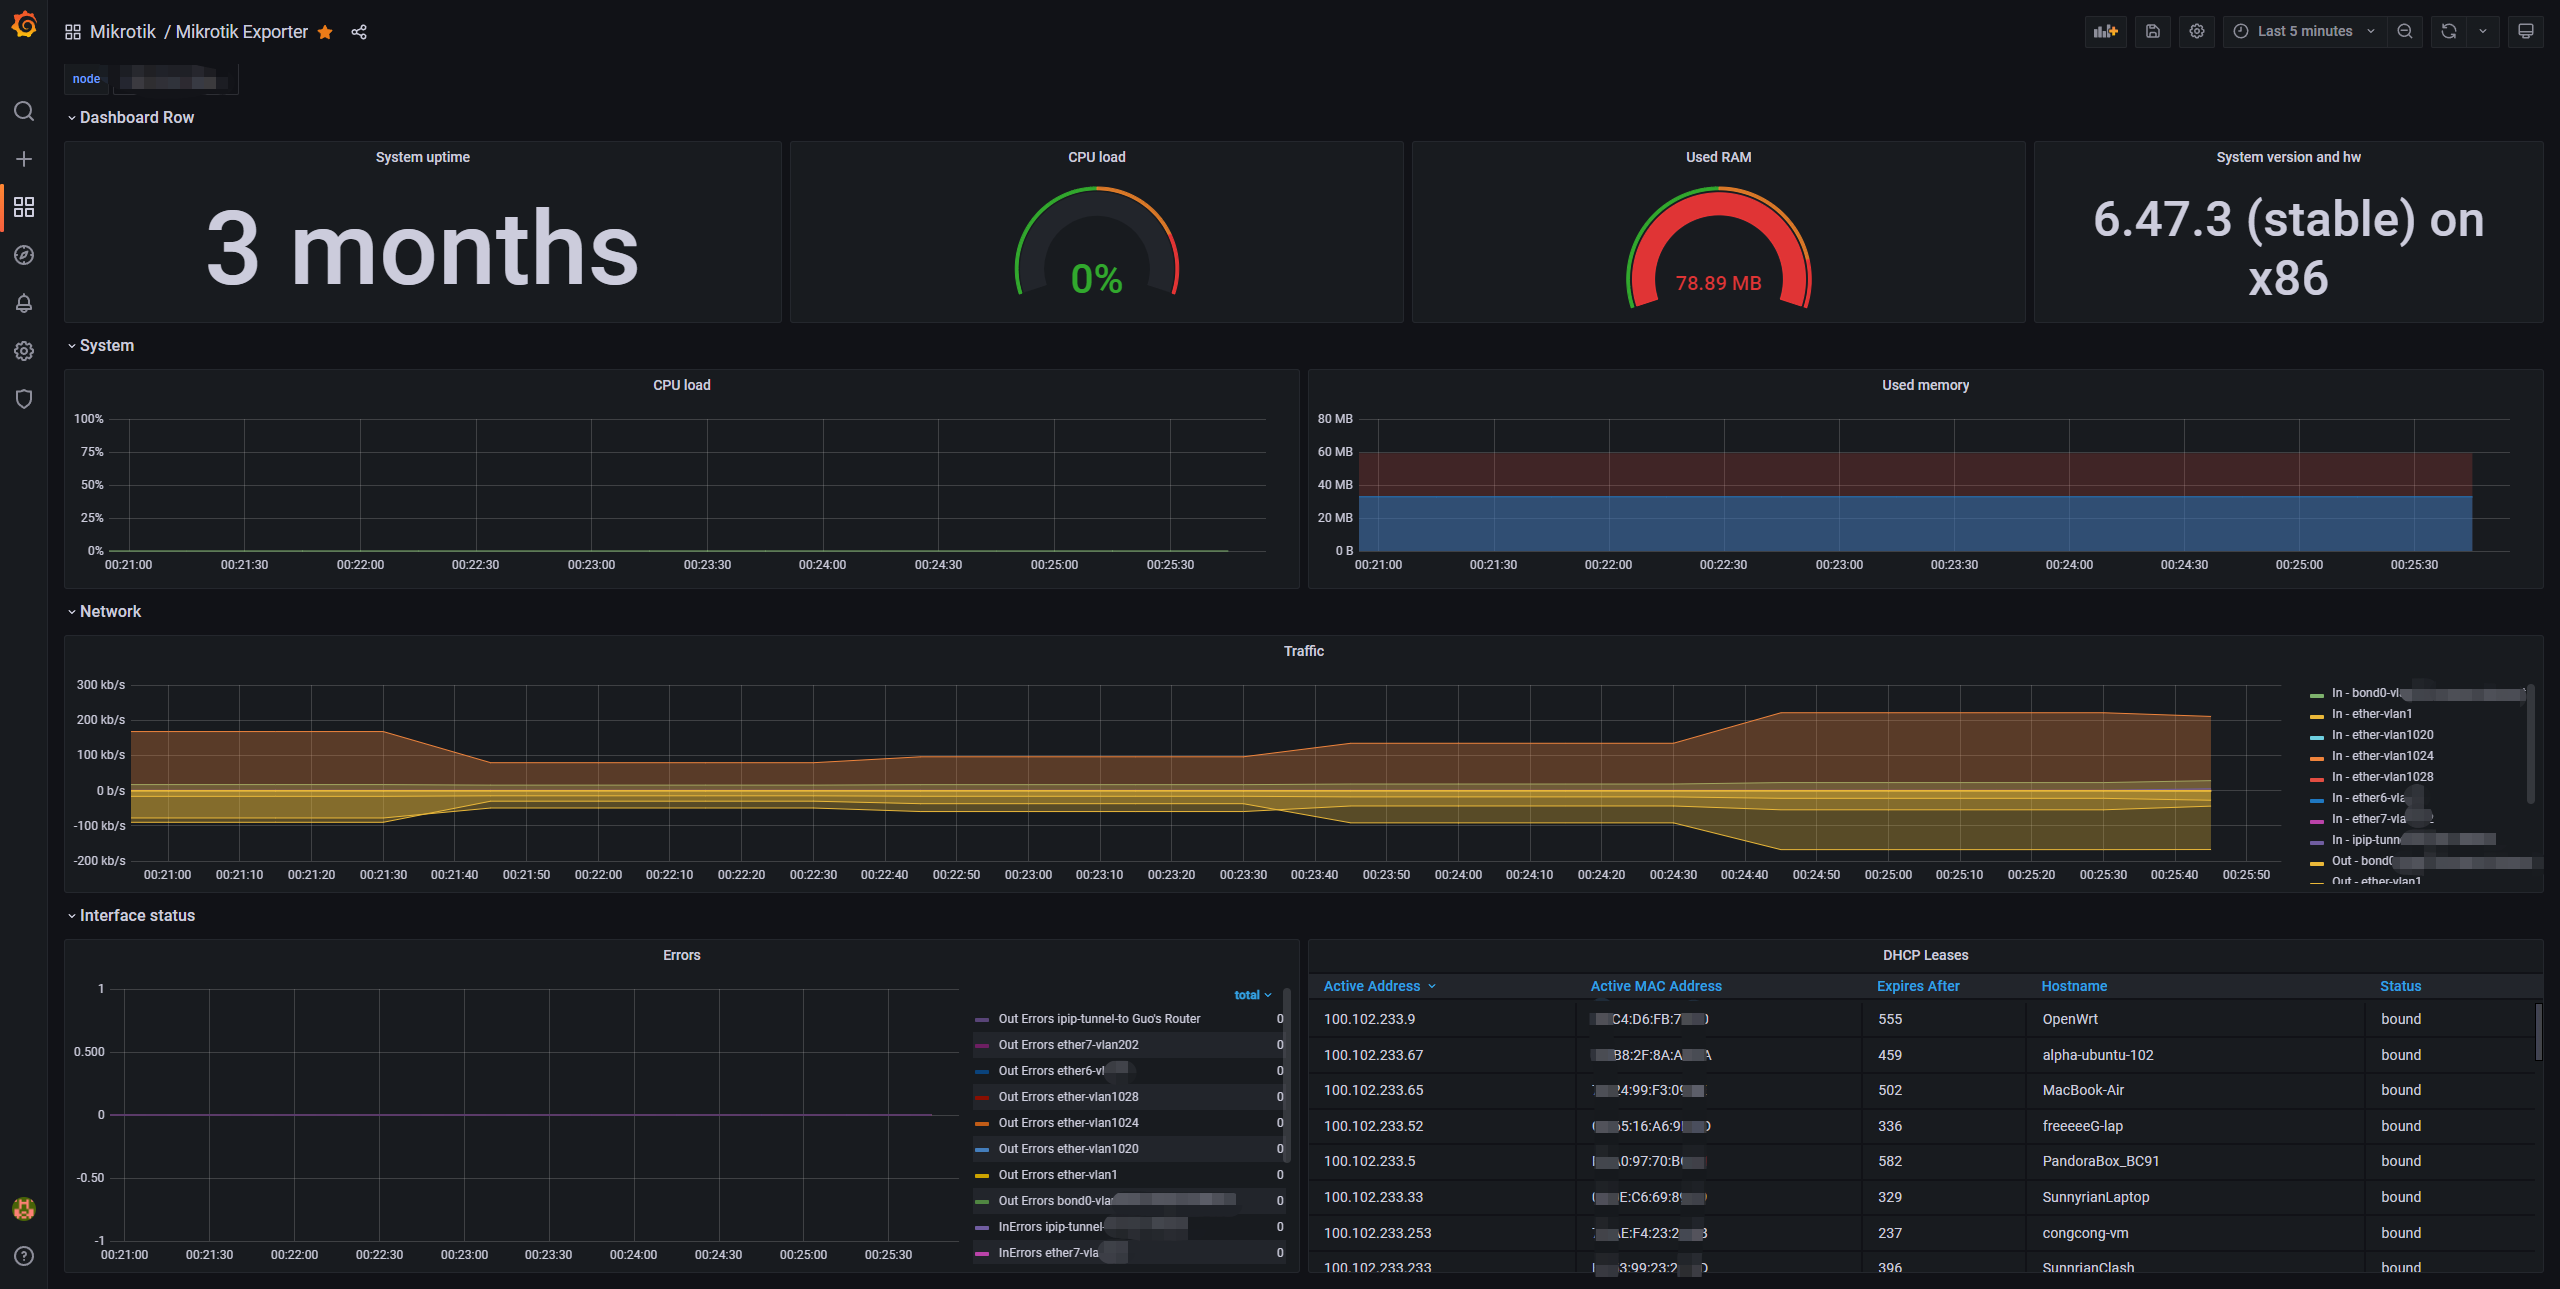Unstar the dashboard with the star icon
Image resolution: width=2560 pixels, height=1289 pixels.
[325, 32]
